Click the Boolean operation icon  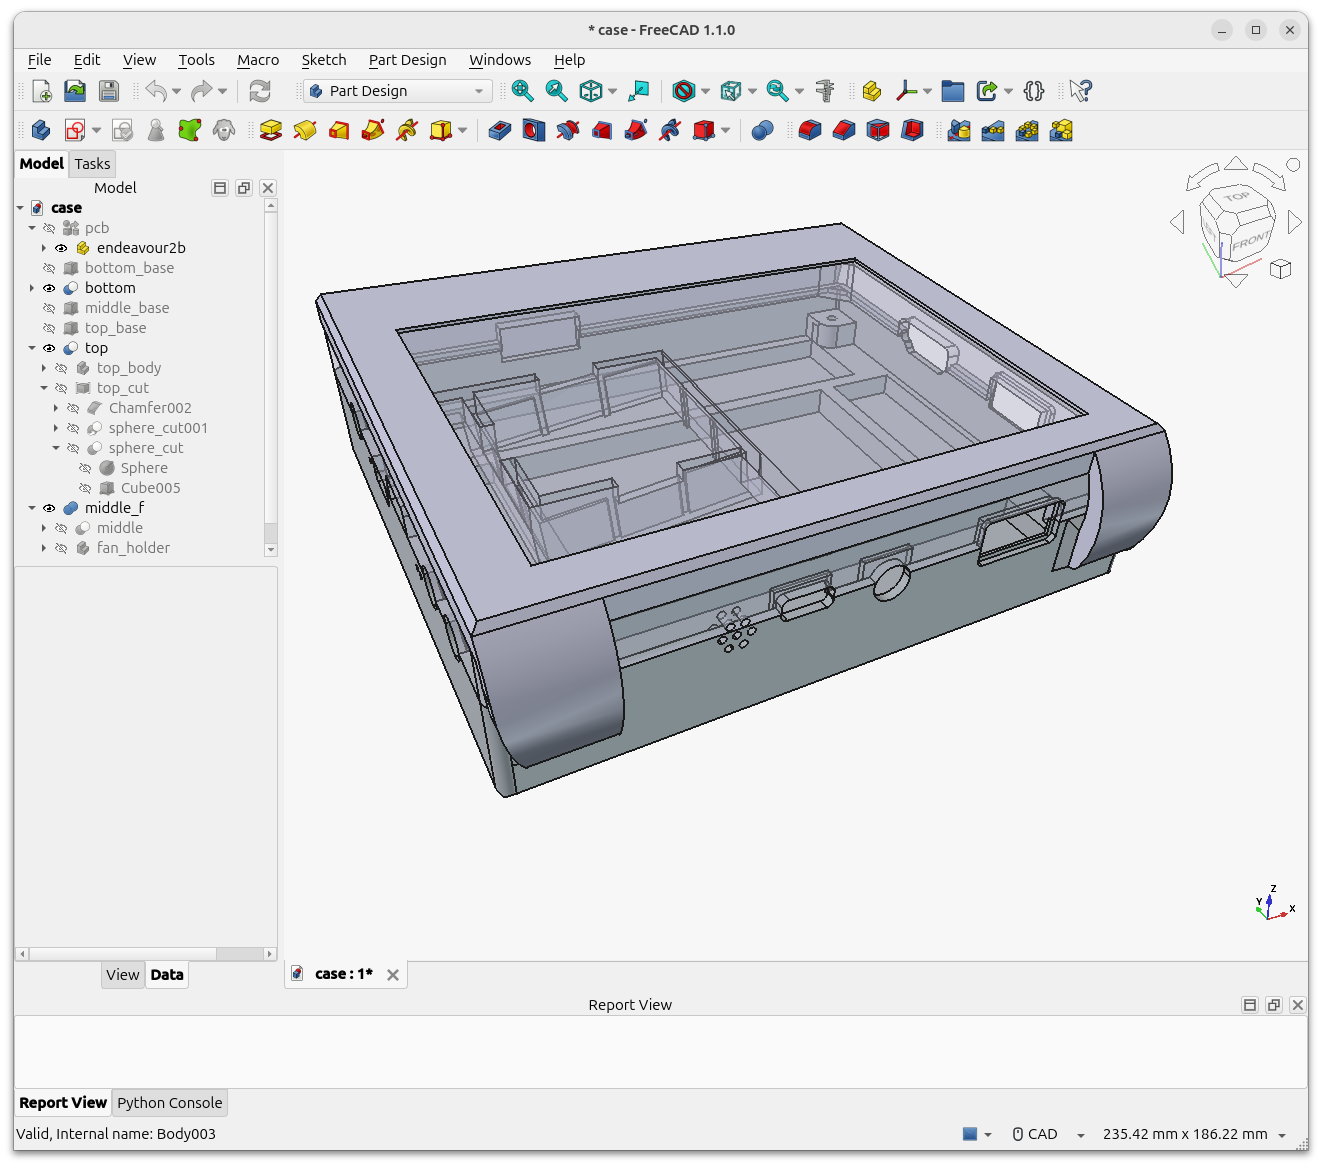pos(762,130)
